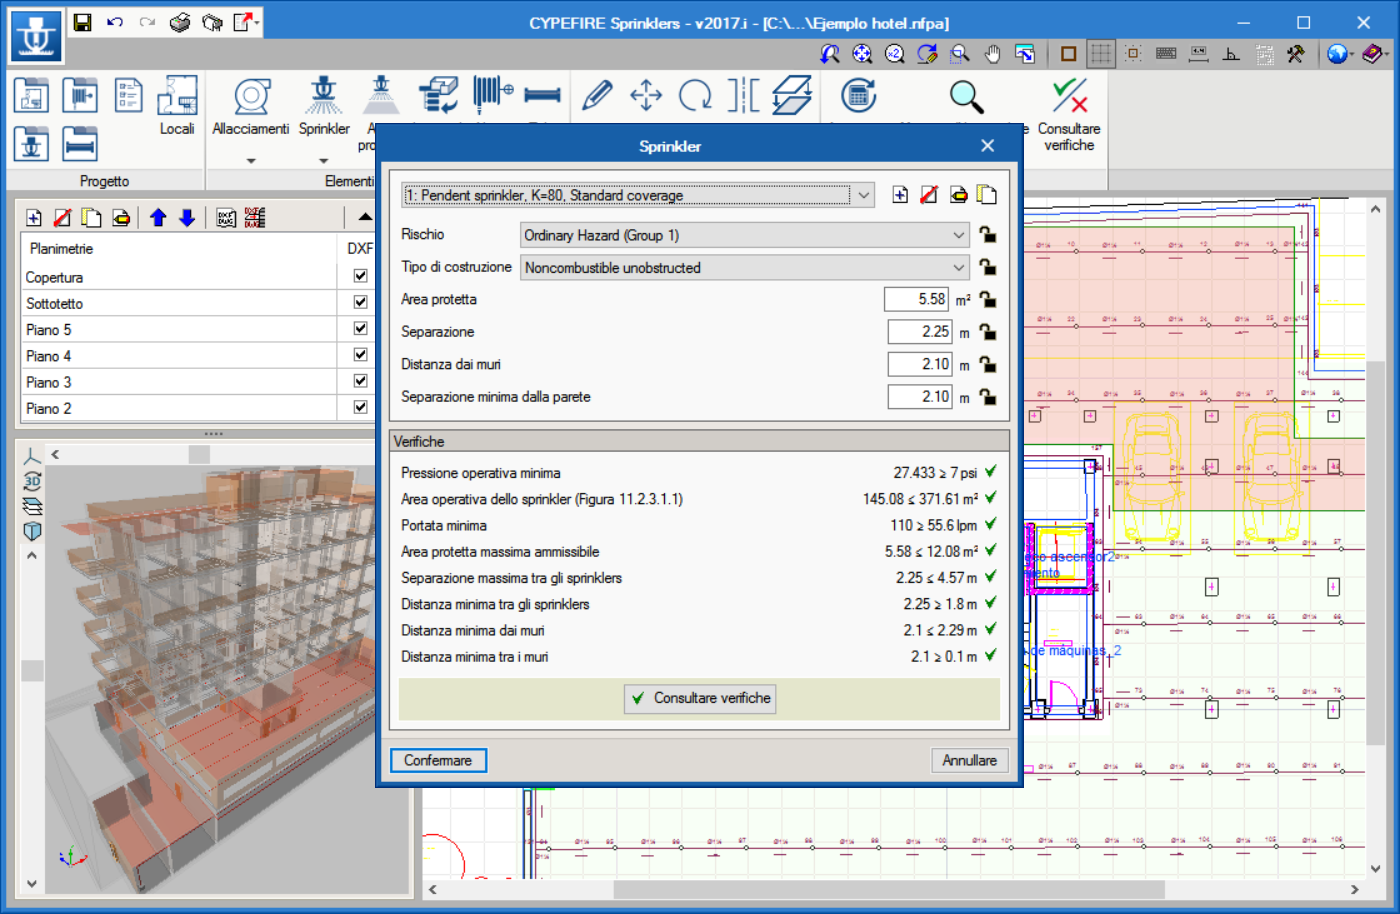Click the hammer settings icon in the top toolbar

tap(1296, 54)
